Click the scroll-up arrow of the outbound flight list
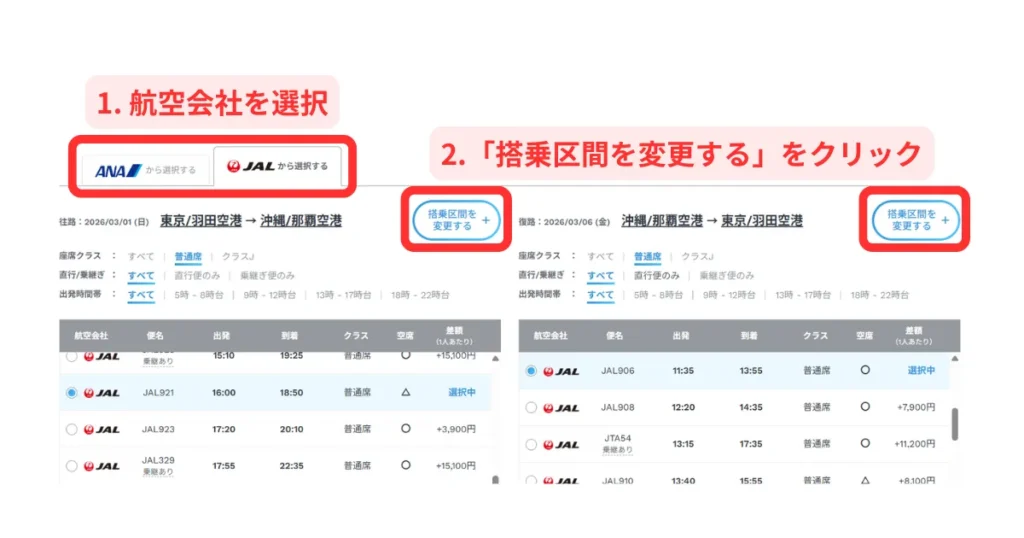The height and width of the screenshot is (538, 1024). click(x=495, y=357)
